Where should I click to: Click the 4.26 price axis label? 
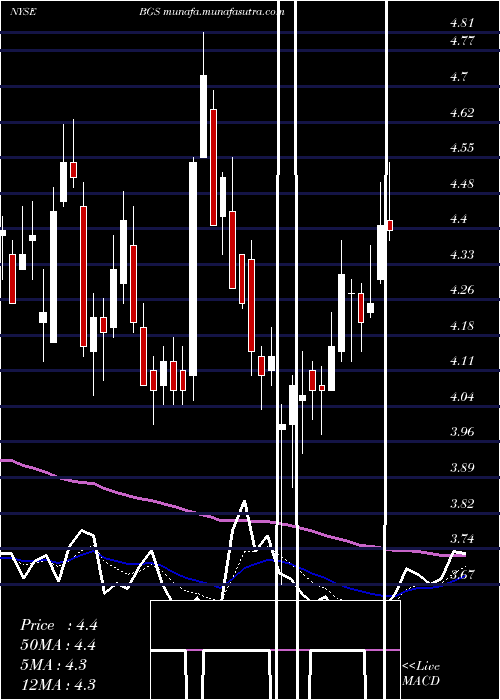tap(462, 290)
